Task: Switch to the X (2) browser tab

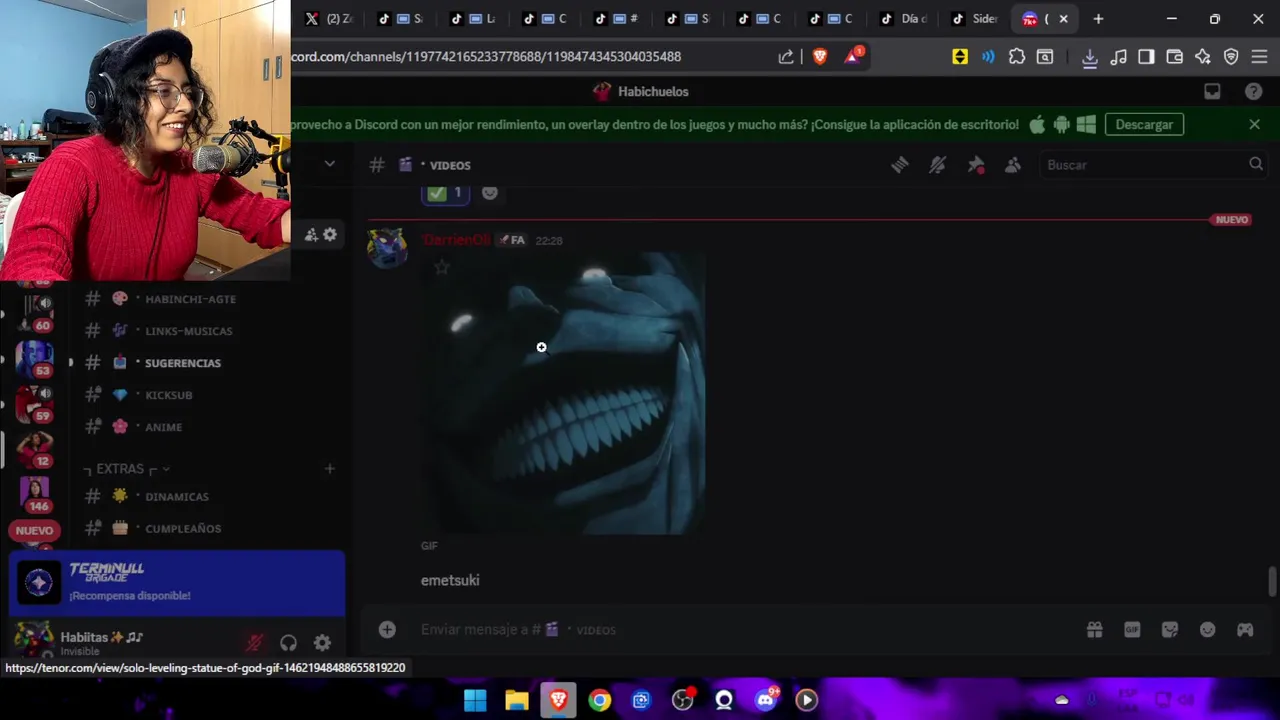Action: click(330, 19)
